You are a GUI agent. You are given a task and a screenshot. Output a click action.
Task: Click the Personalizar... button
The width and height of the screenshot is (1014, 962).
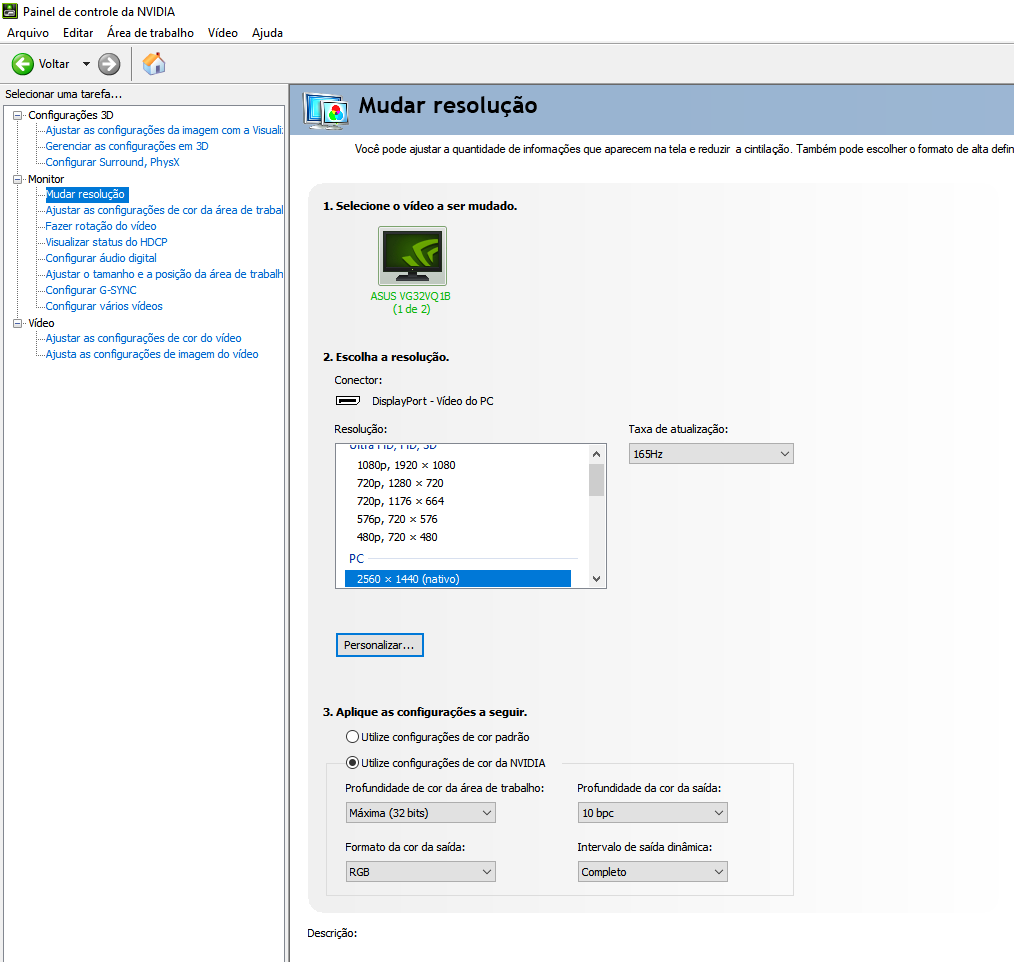pos(380,645)
